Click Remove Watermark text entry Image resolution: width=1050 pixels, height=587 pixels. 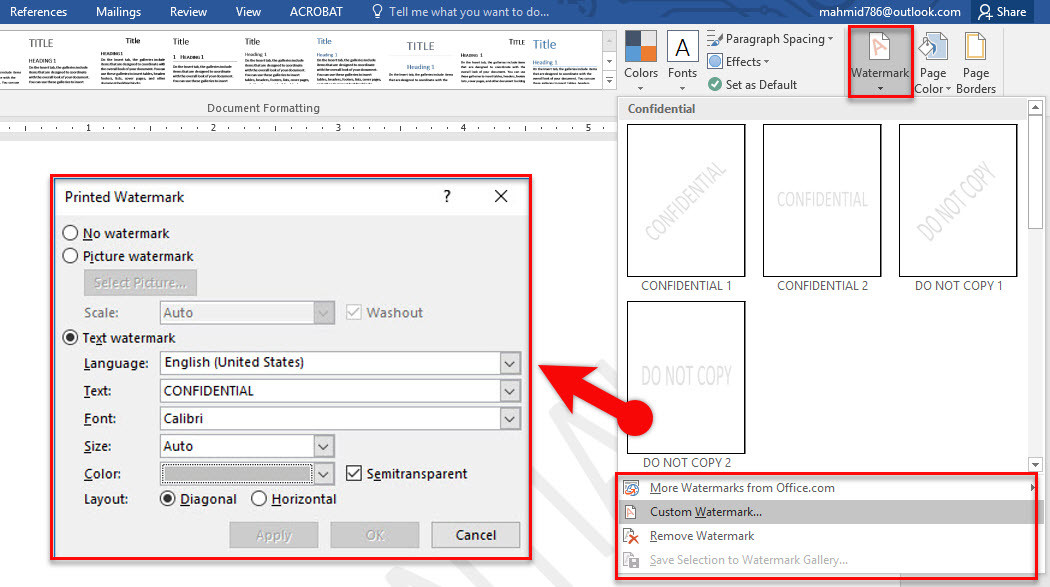702,536
